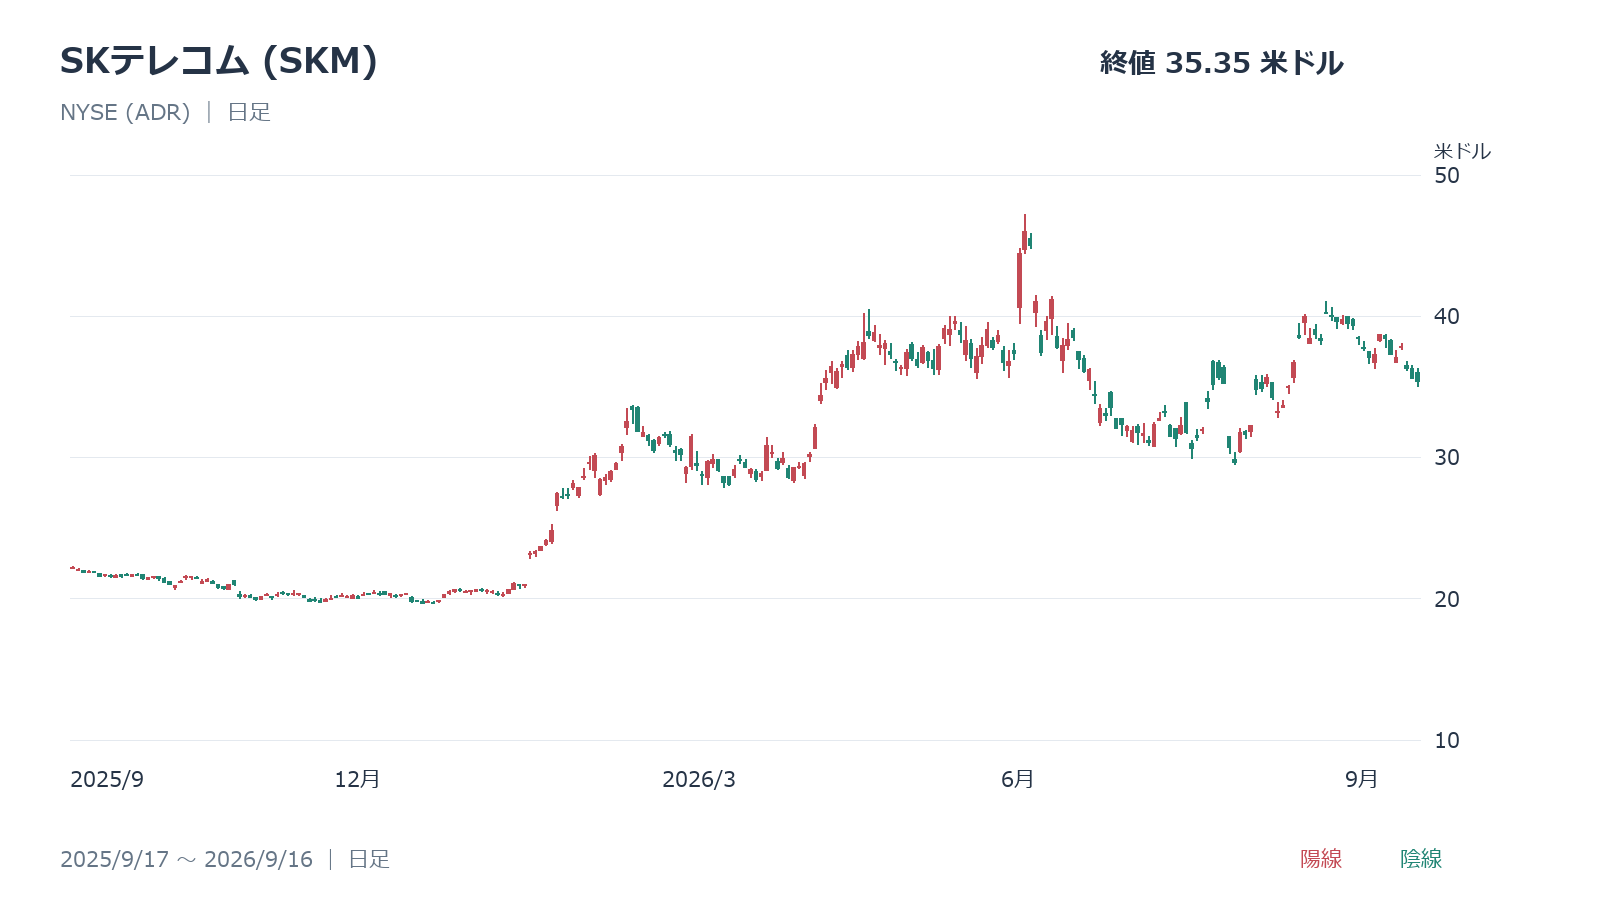Click the 30 value on price axis

(x=1447, y=457)
